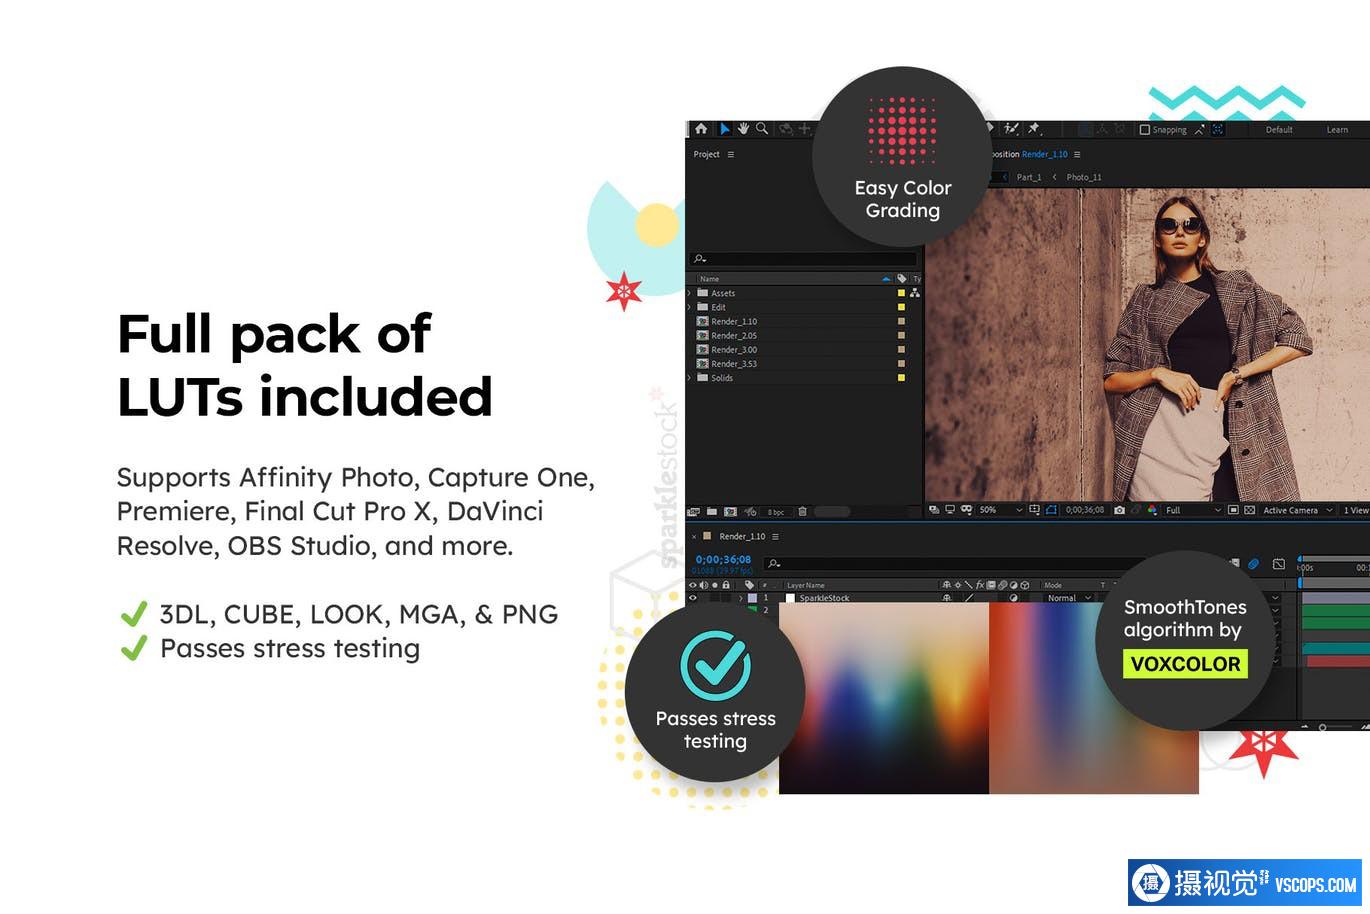Switch to the Default workspace
Image resolution: width=1370 pixels, height=914 pixels.
pos(1279,130)
